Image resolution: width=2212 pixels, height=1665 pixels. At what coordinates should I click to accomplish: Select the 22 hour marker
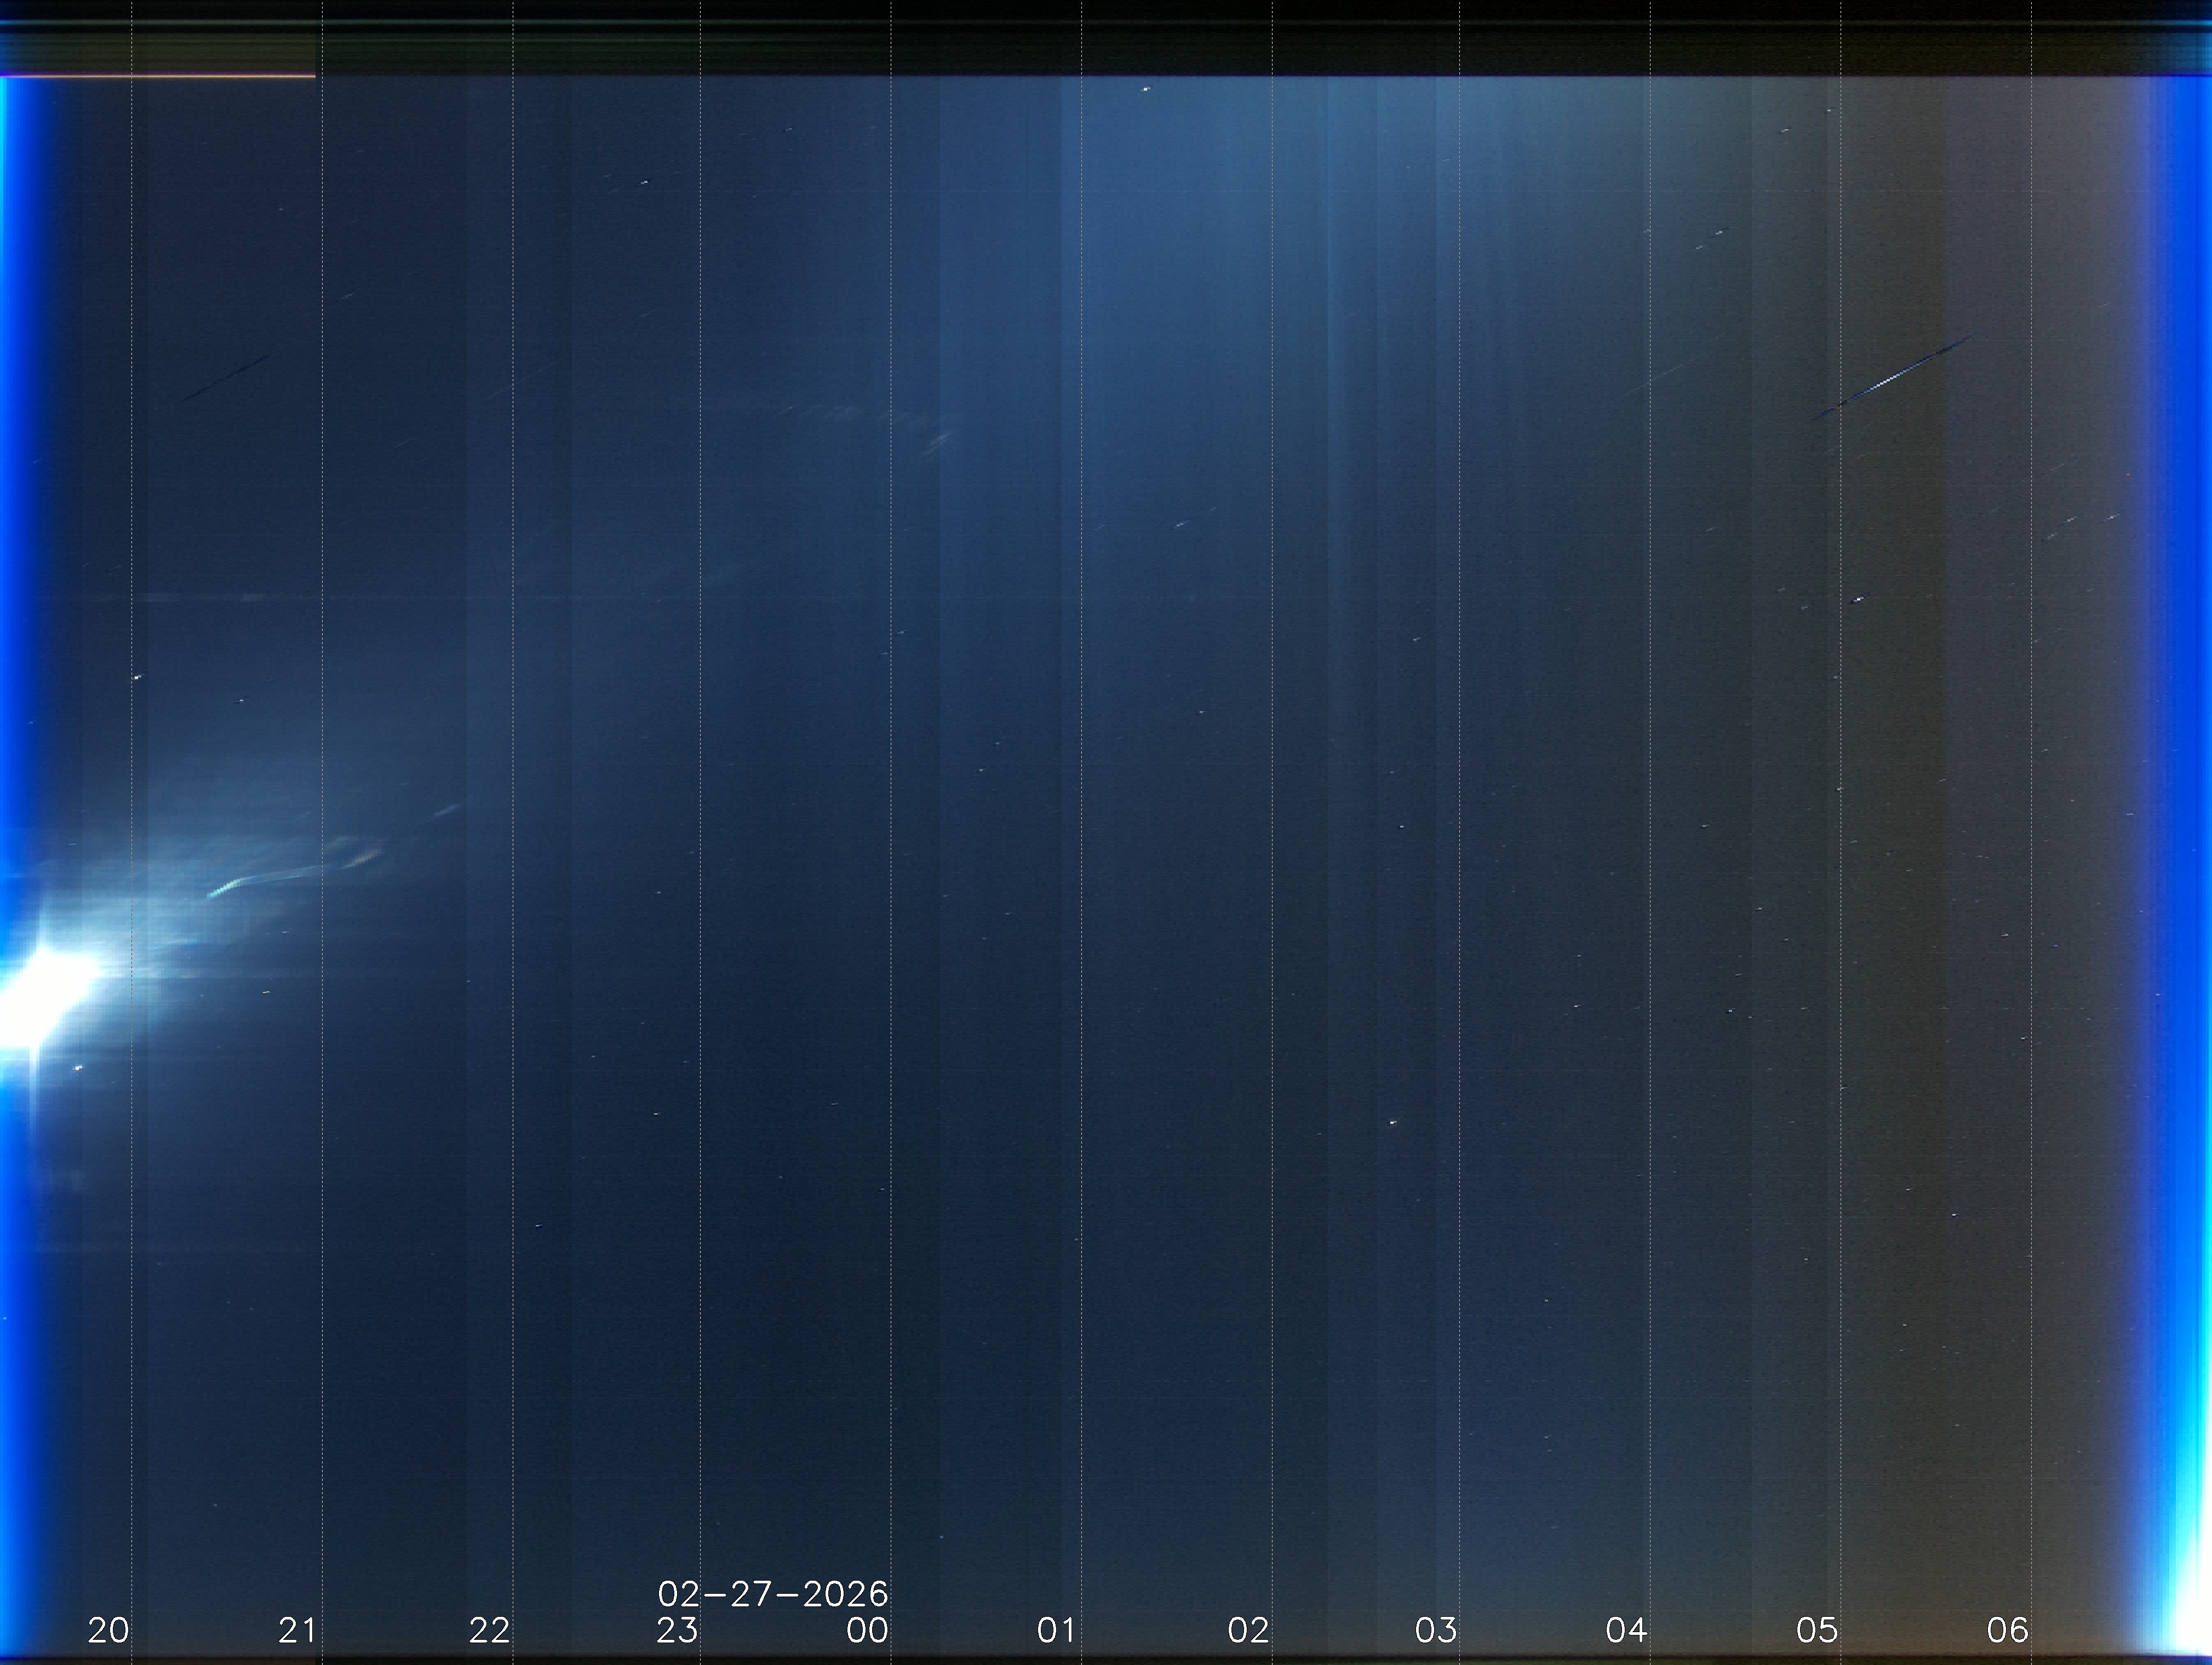tap(489, 1631)
